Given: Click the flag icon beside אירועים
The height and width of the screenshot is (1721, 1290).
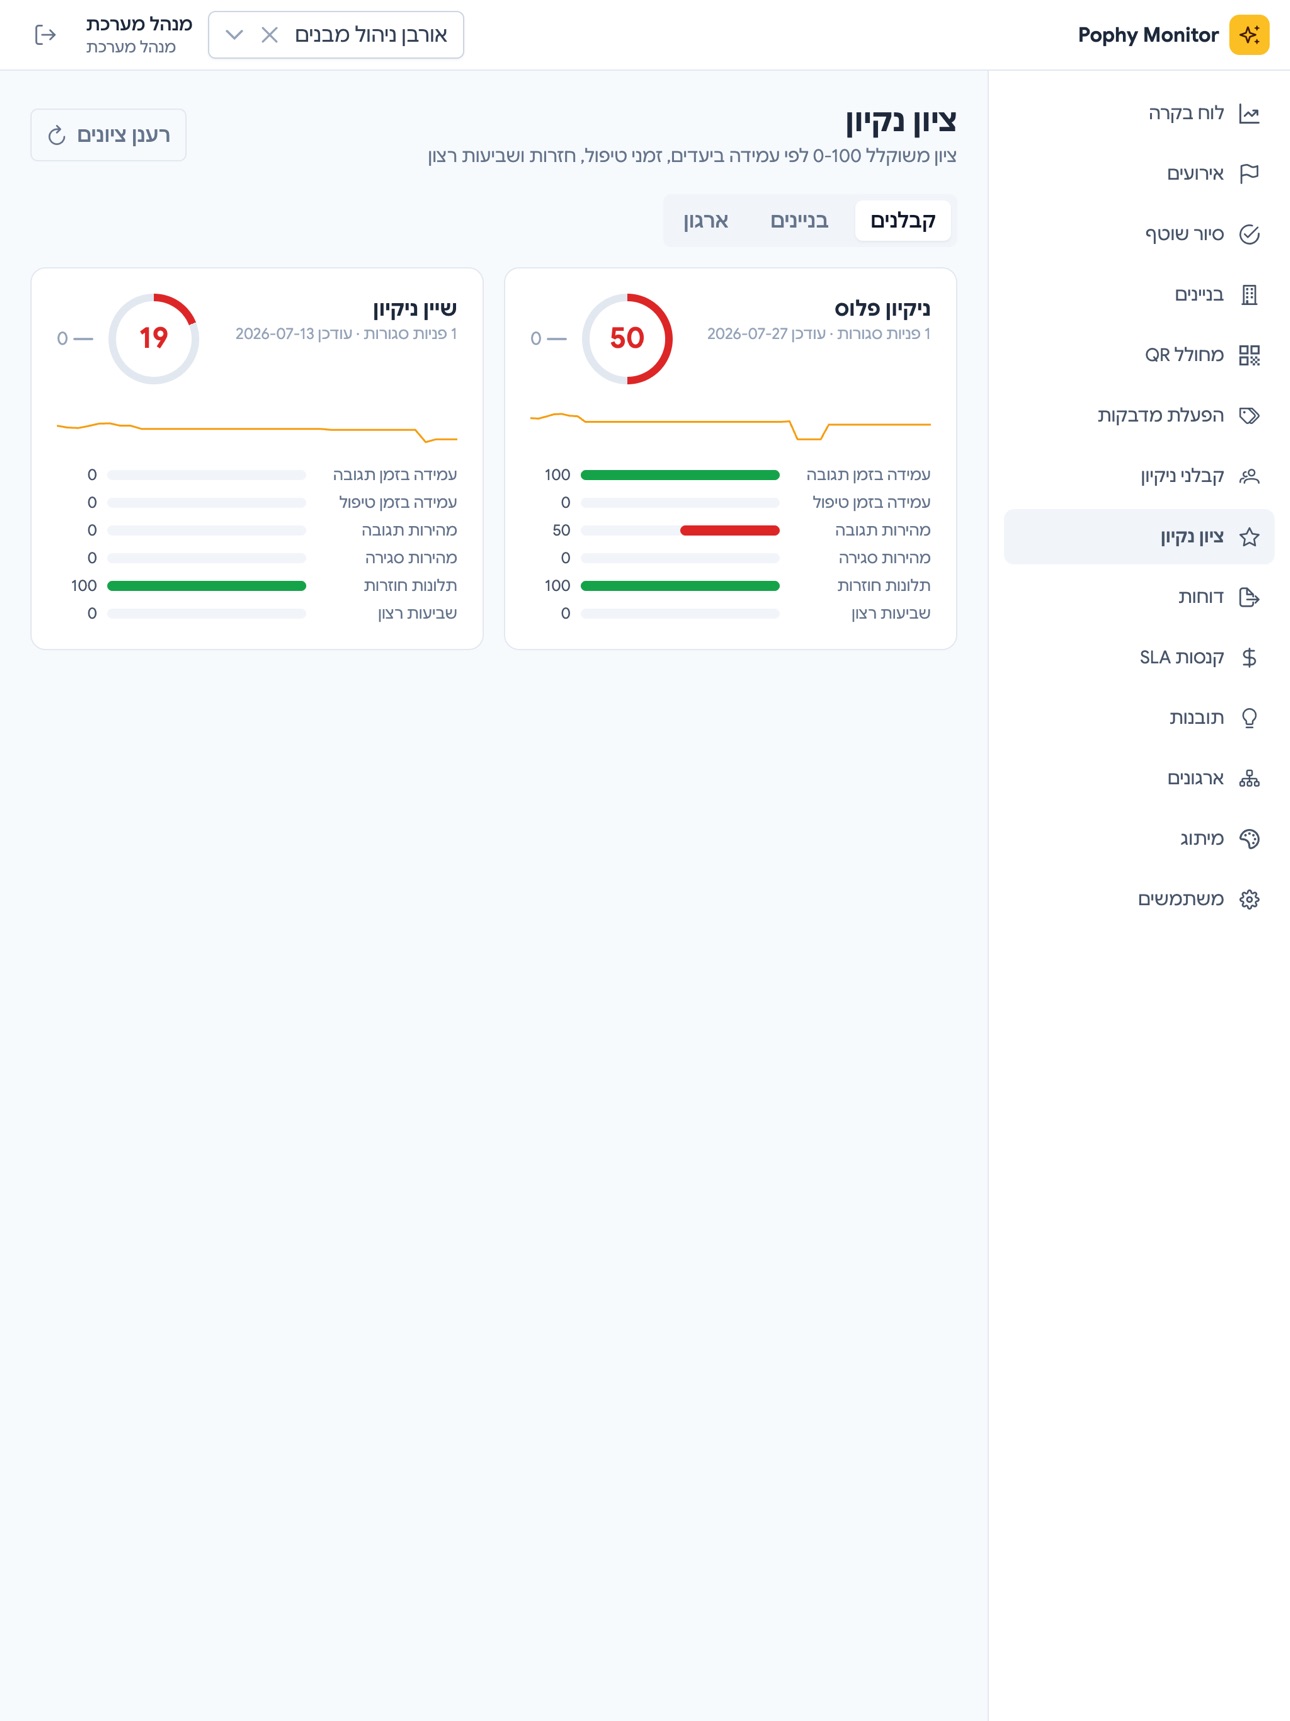Looking at the screenshot, I should click(1249, 174).
